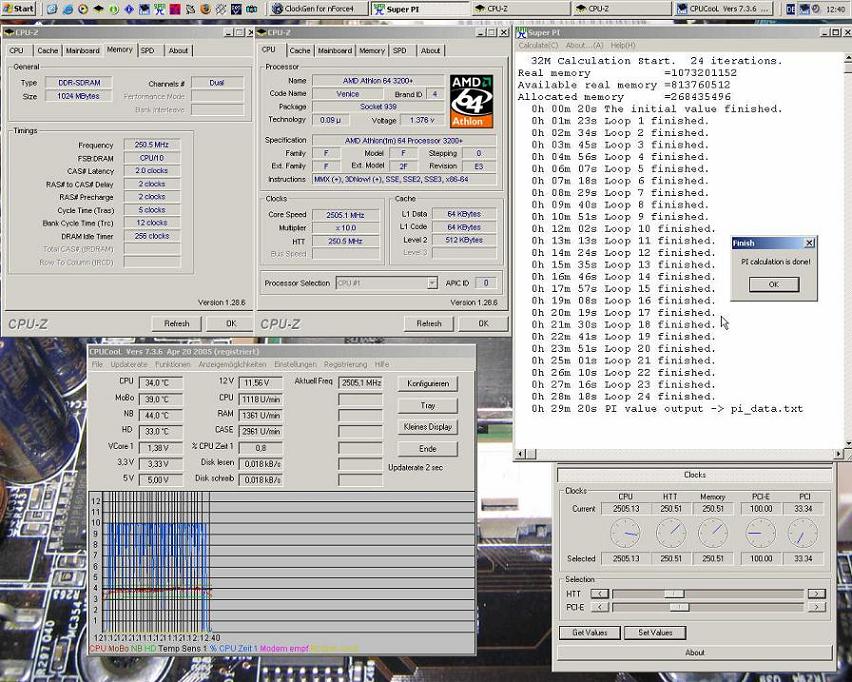Click the binoculars-style quick launch icon
Image resolution: width=852 pixels, height=682 pixels.
252,9
